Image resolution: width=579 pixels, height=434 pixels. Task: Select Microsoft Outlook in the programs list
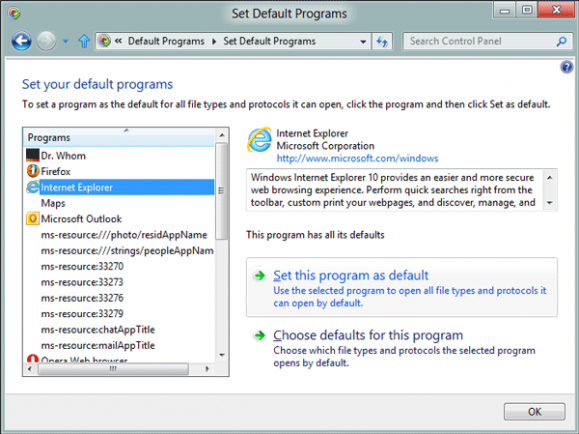[81, 219]
